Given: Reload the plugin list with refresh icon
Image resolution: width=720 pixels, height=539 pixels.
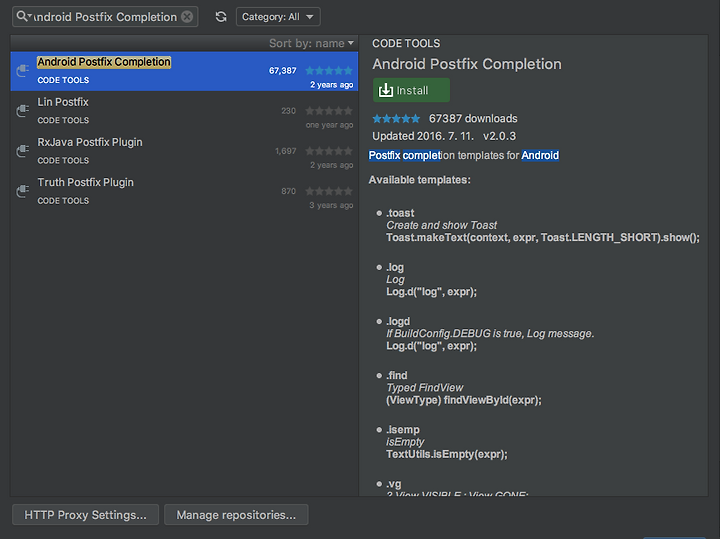Looking at the screenshot, I should 221,17.
